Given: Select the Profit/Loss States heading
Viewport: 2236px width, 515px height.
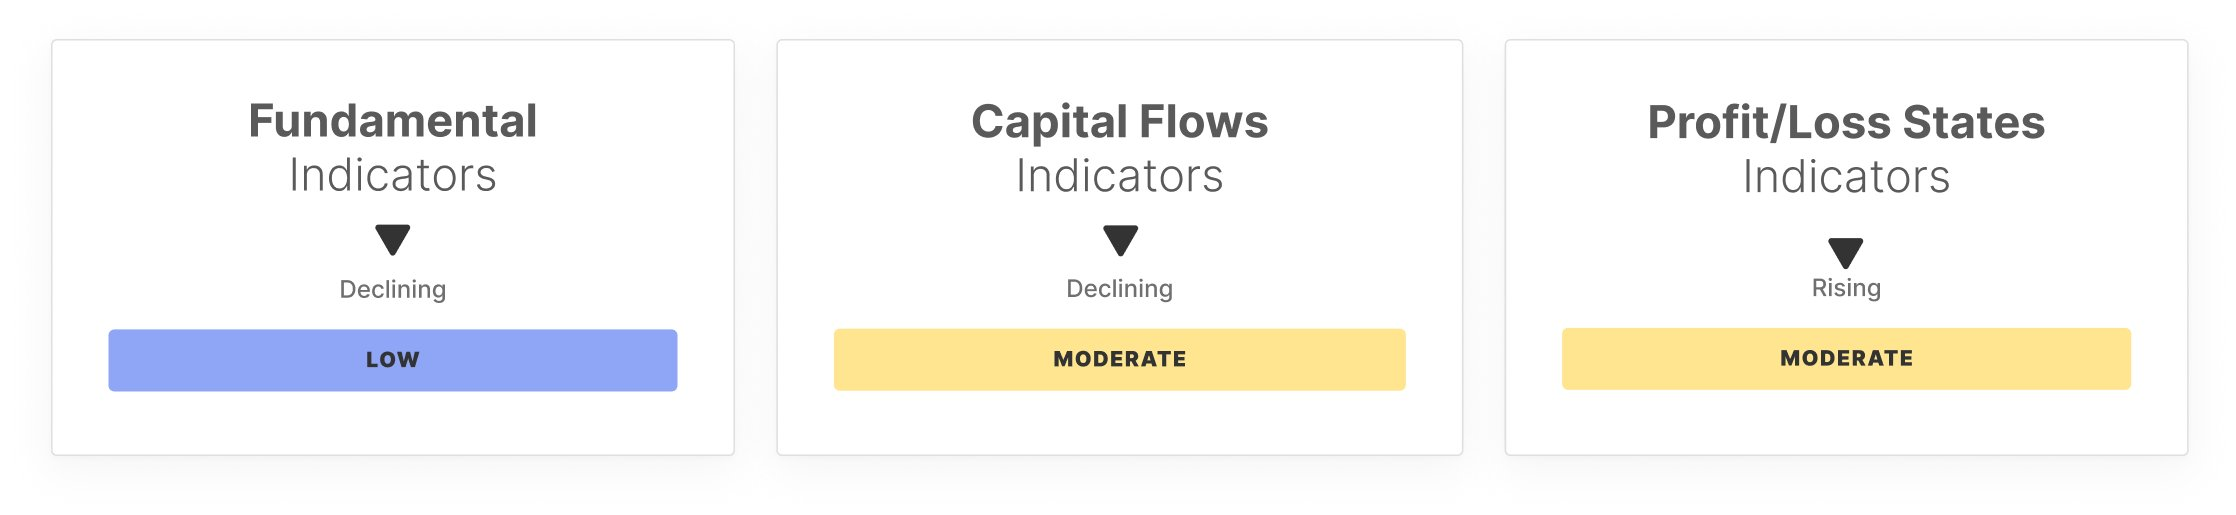Looking at the screenshot, I should point(1846,122).
